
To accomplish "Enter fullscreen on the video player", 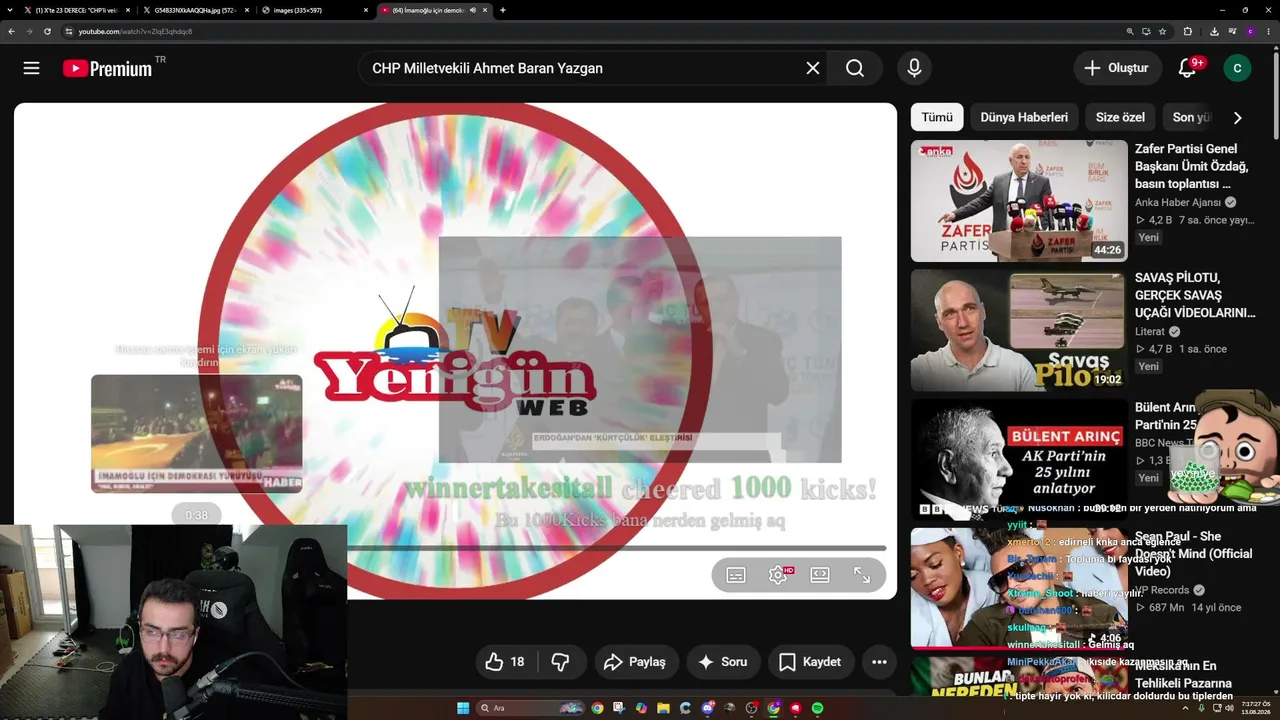I will [862, 575].
